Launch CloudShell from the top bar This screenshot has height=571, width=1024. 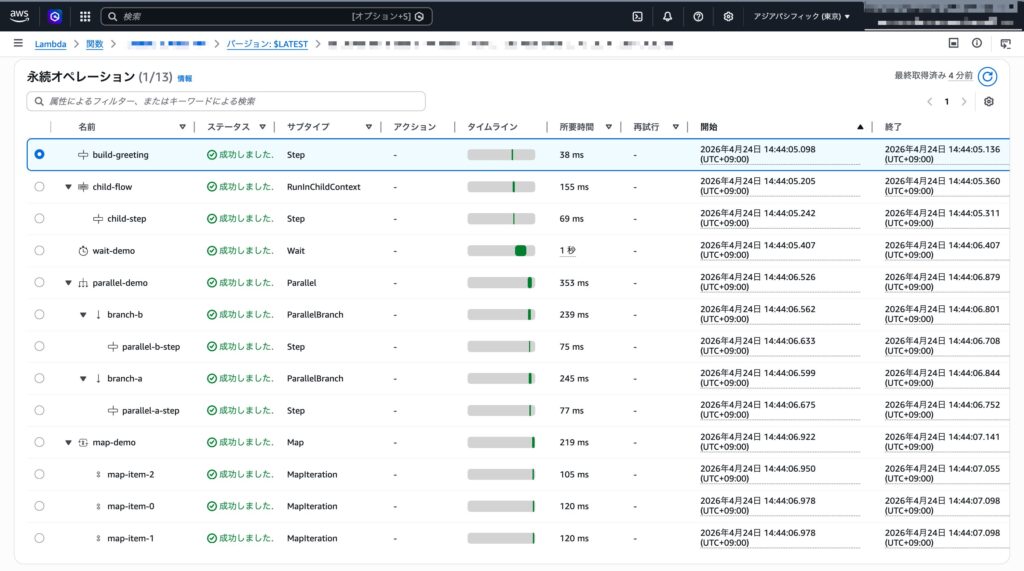point(637,16)
